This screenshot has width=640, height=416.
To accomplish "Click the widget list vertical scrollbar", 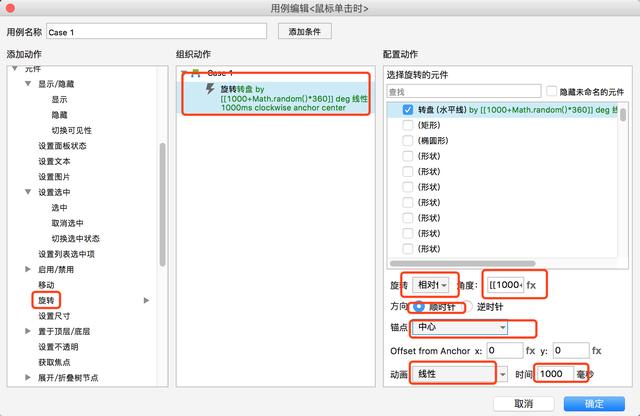I will pyautogui.click(x=622, y=113).
